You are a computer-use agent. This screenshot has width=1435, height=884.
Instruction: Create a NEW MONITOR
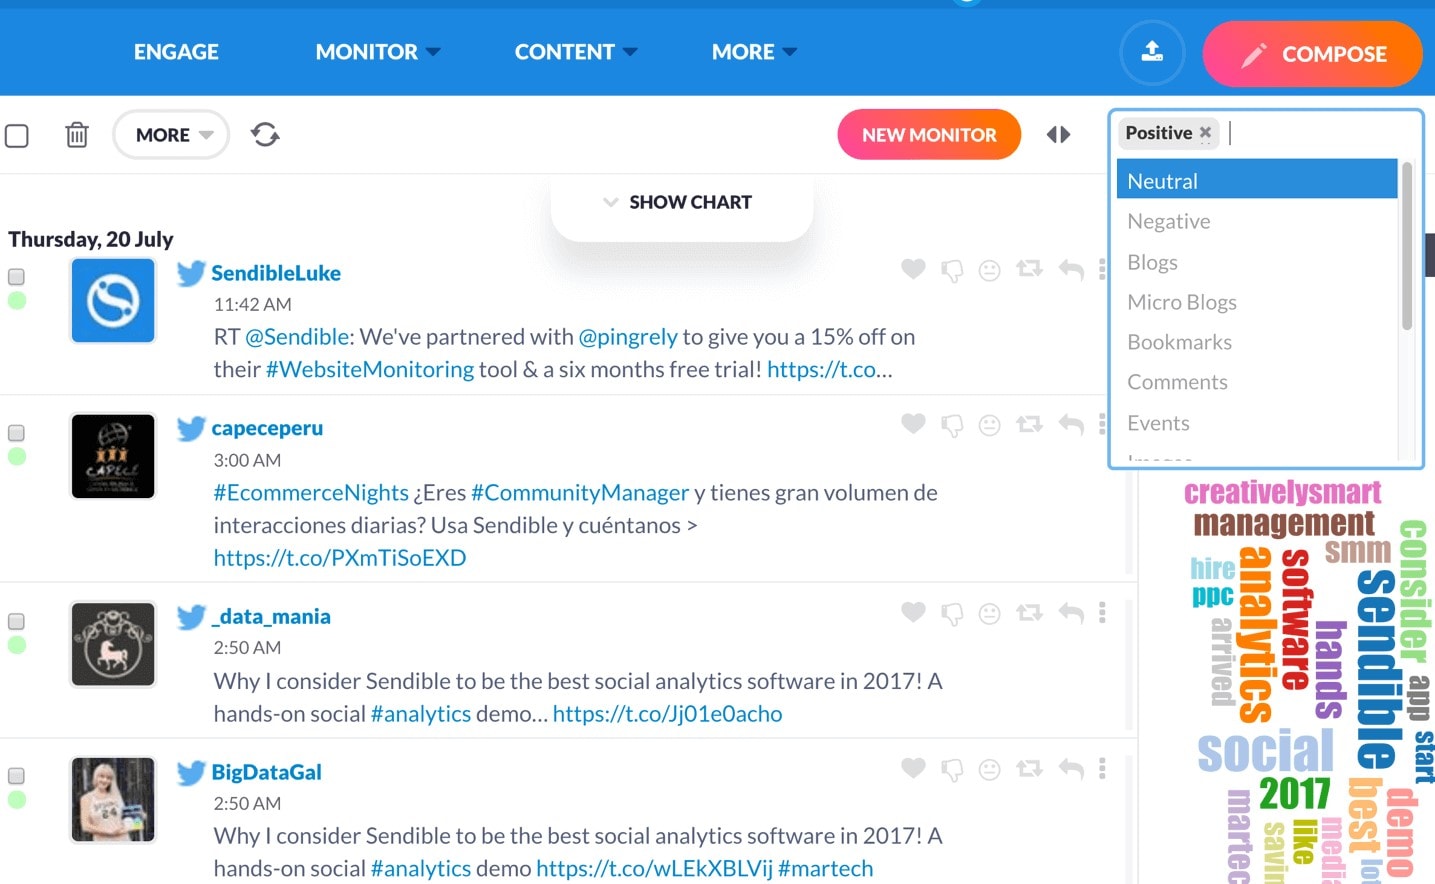tap(929, 134)
